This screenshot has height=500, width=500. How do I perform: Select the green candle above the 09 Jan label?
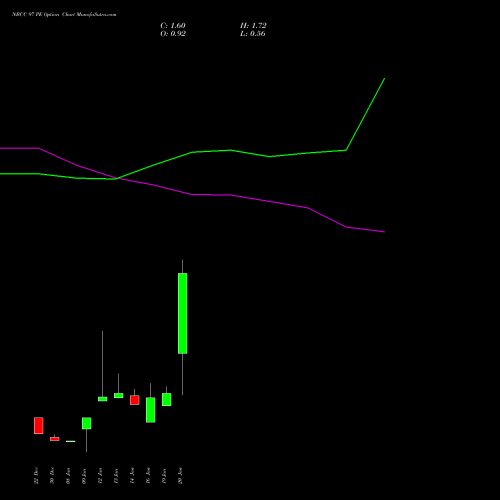point(87,423)
